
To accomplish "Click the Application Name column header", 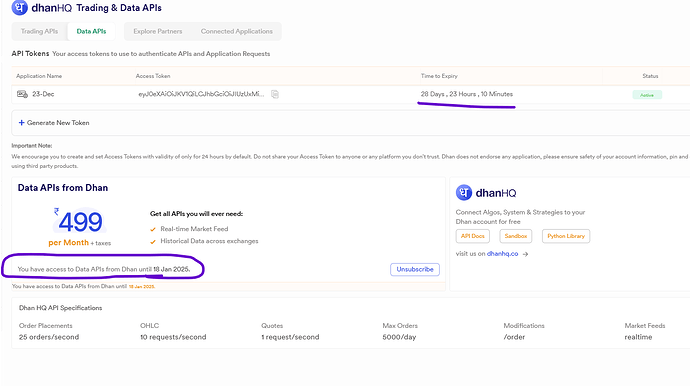I will [39, 76].
